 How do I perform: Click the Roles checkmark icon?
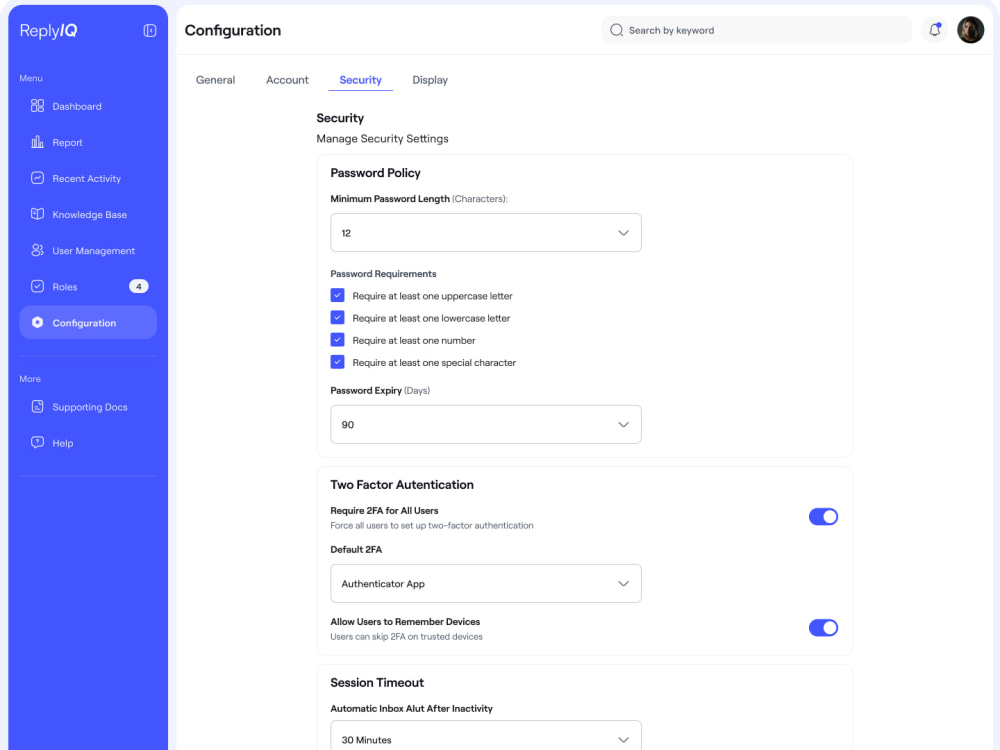(38, 286)
